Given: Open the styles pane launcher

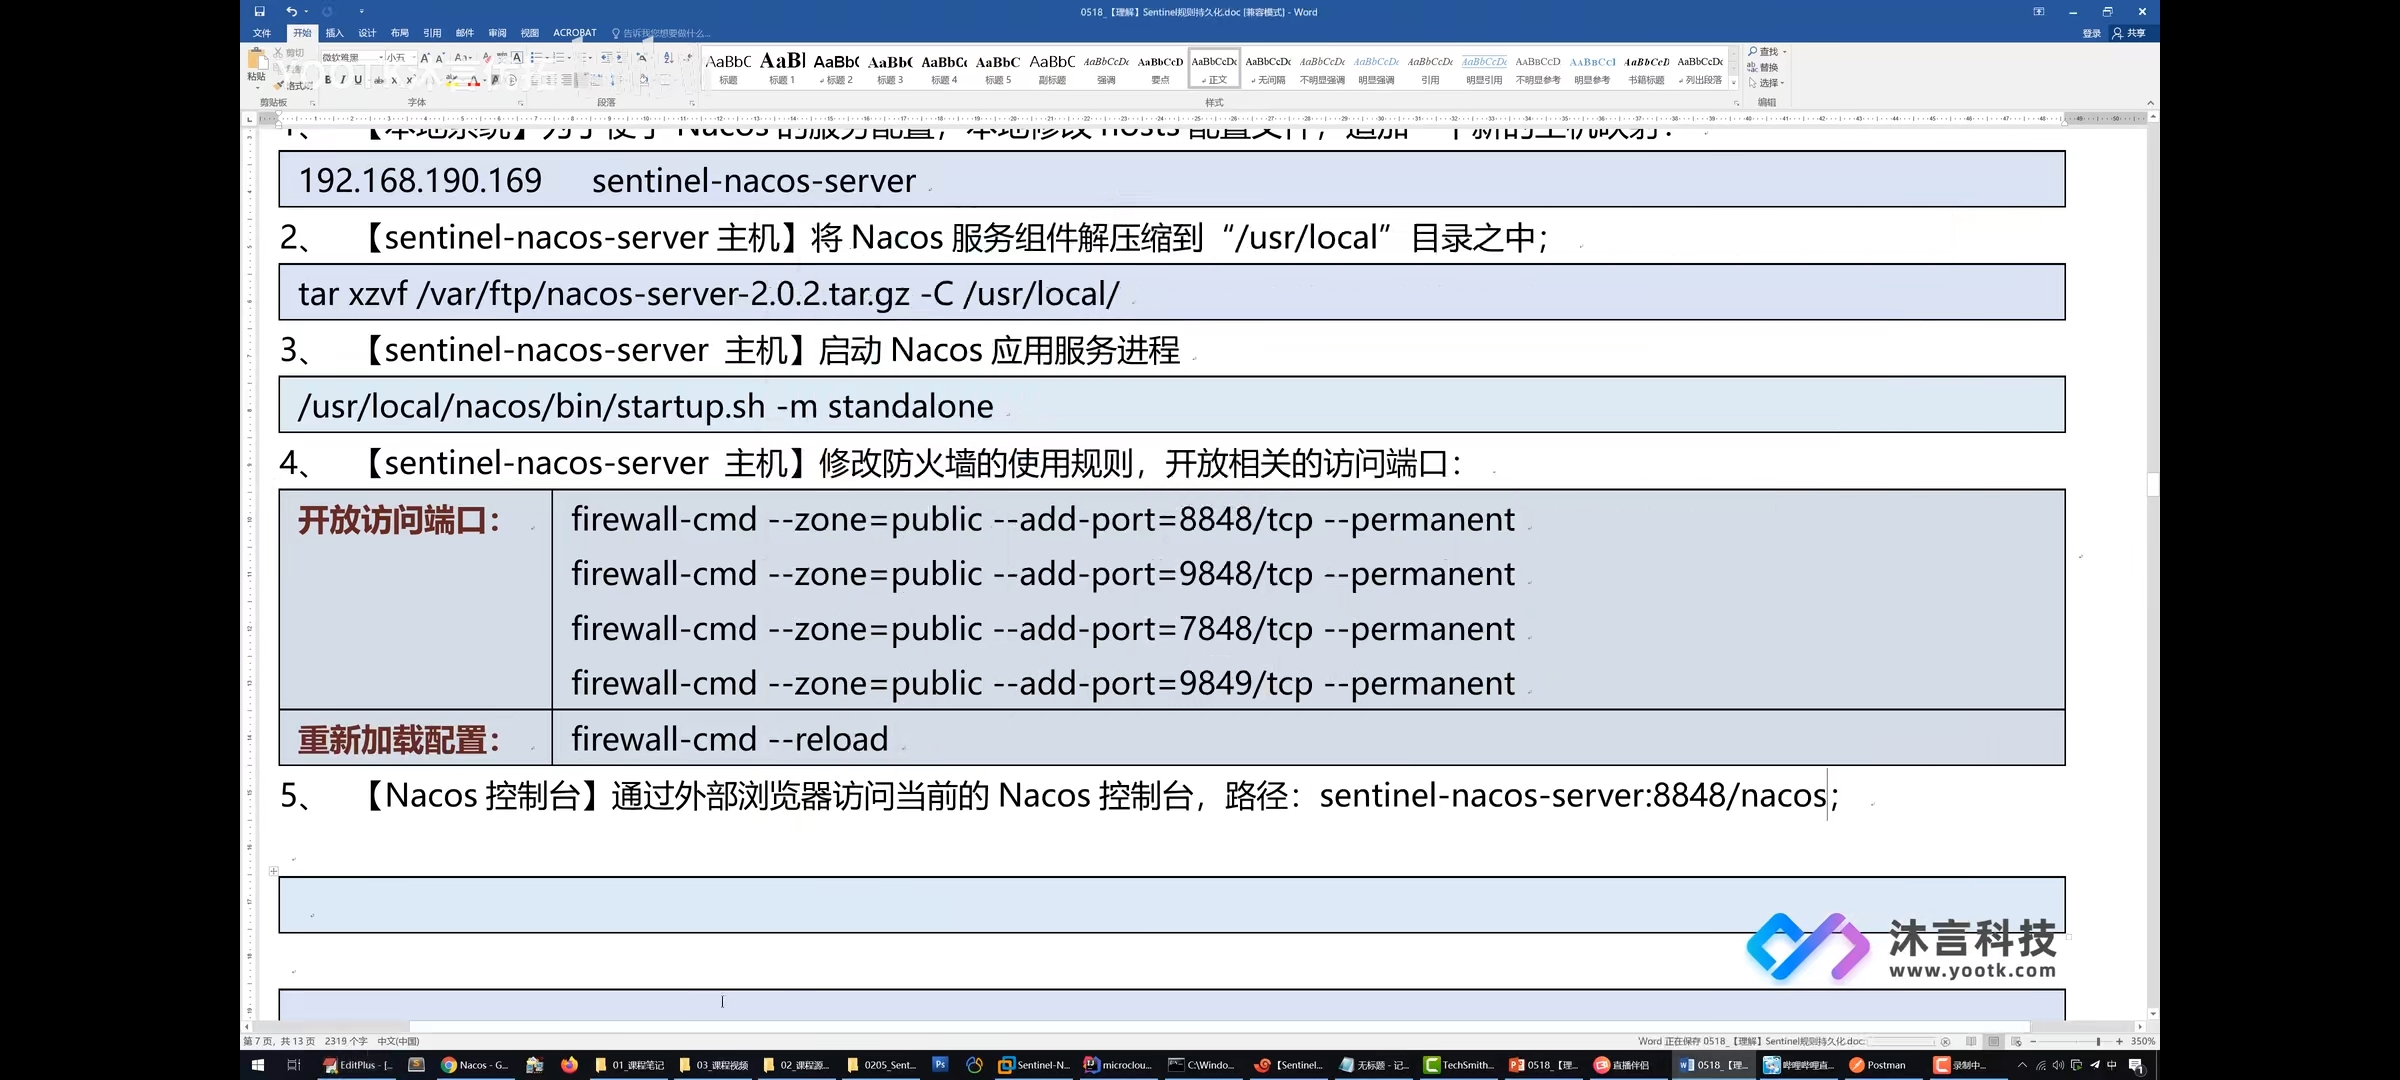Looking at the screenshot, I should point(1736,103).
